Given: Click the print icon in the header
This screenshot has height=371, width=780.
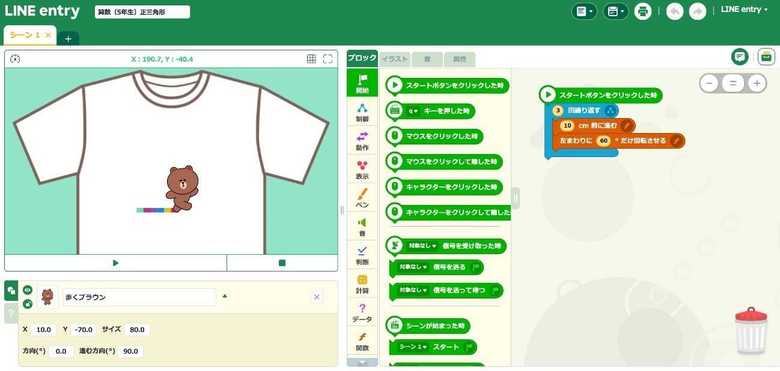Looking at the screenshot, I should click(643, 11).
